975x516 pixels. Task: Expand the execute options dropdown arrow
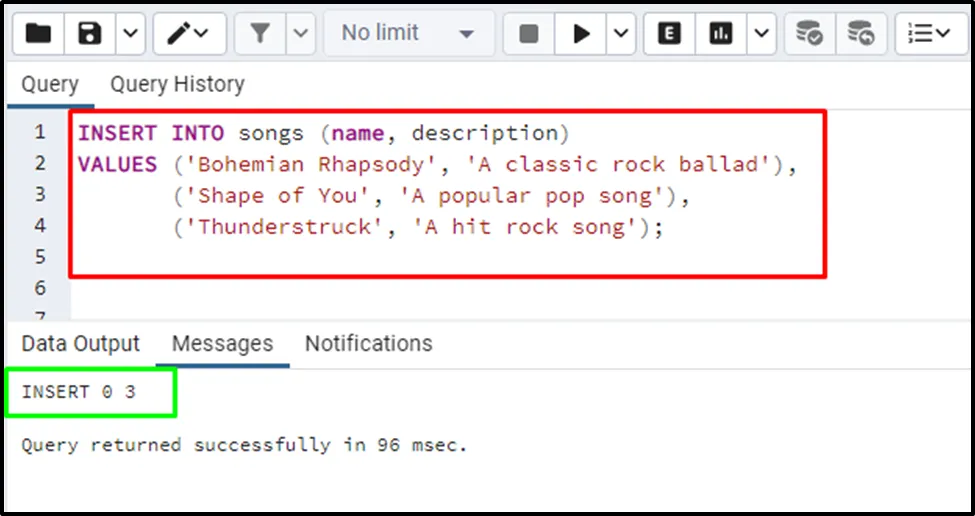click(621, 34)
